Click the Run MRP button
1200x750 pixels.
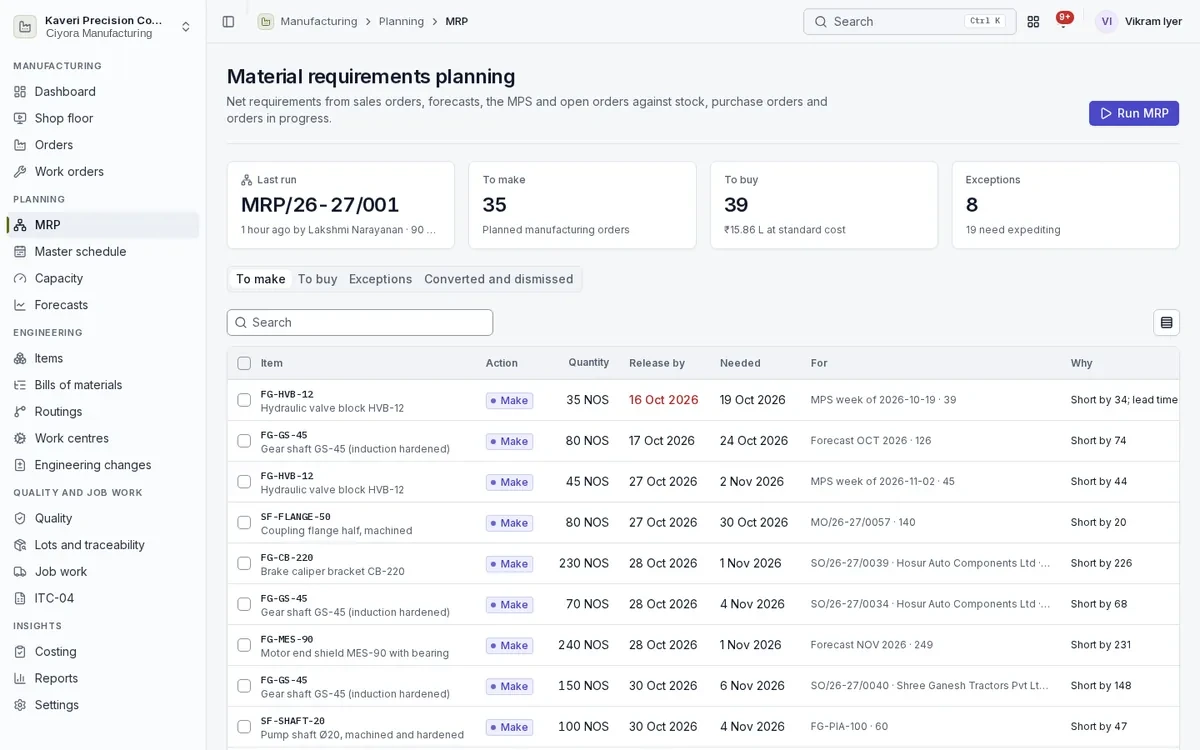pos(1134,113)
